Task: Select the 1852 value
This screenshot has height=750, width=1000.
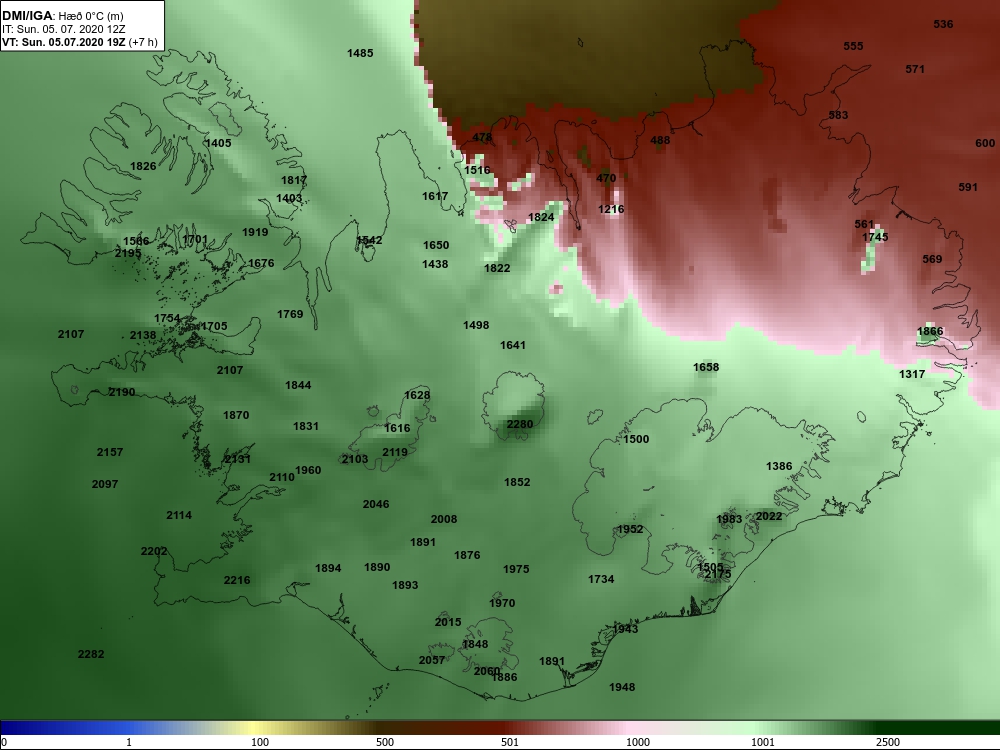Action: pyautogui.click(x=517, y=482)
